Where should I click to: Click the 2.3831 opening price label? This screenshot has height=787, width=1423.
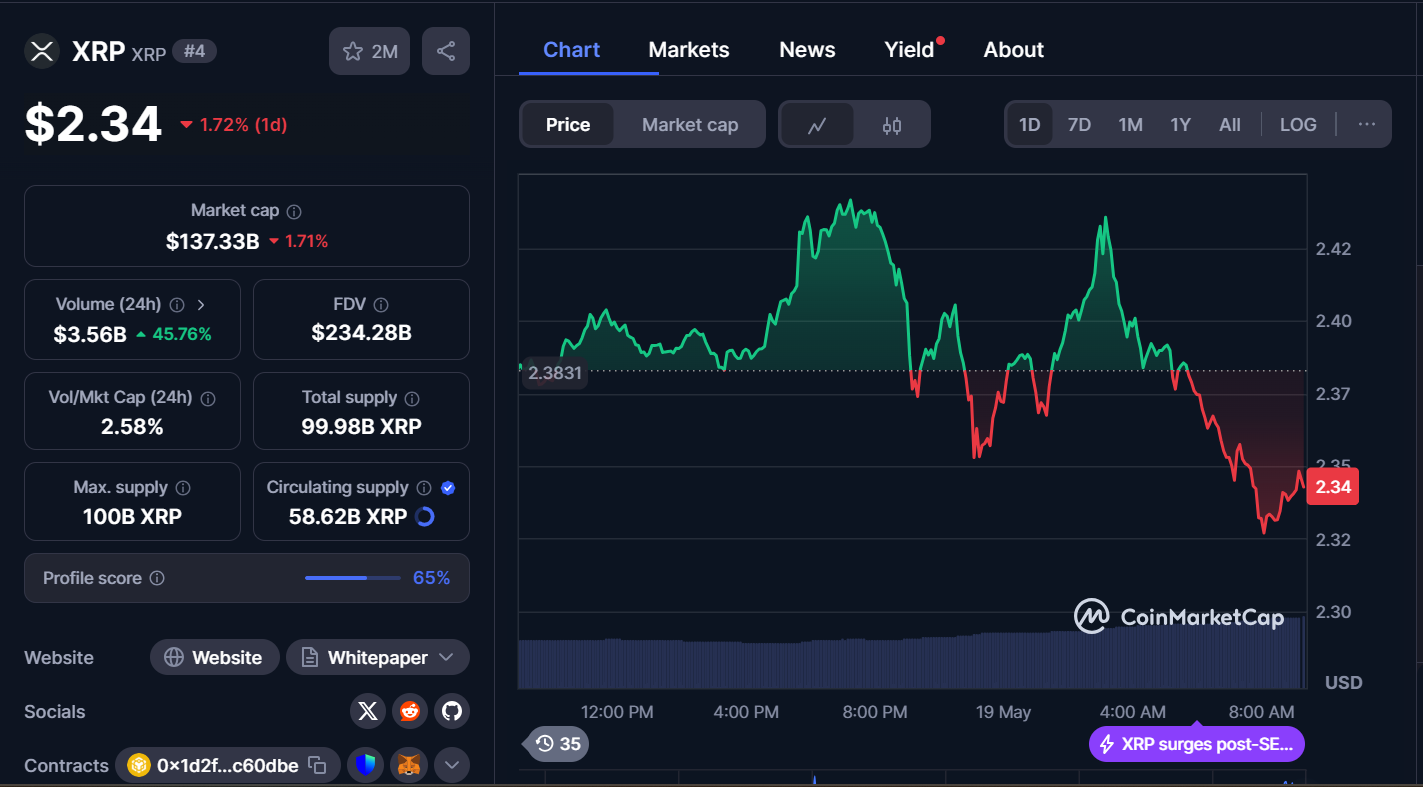coord(554,372)
